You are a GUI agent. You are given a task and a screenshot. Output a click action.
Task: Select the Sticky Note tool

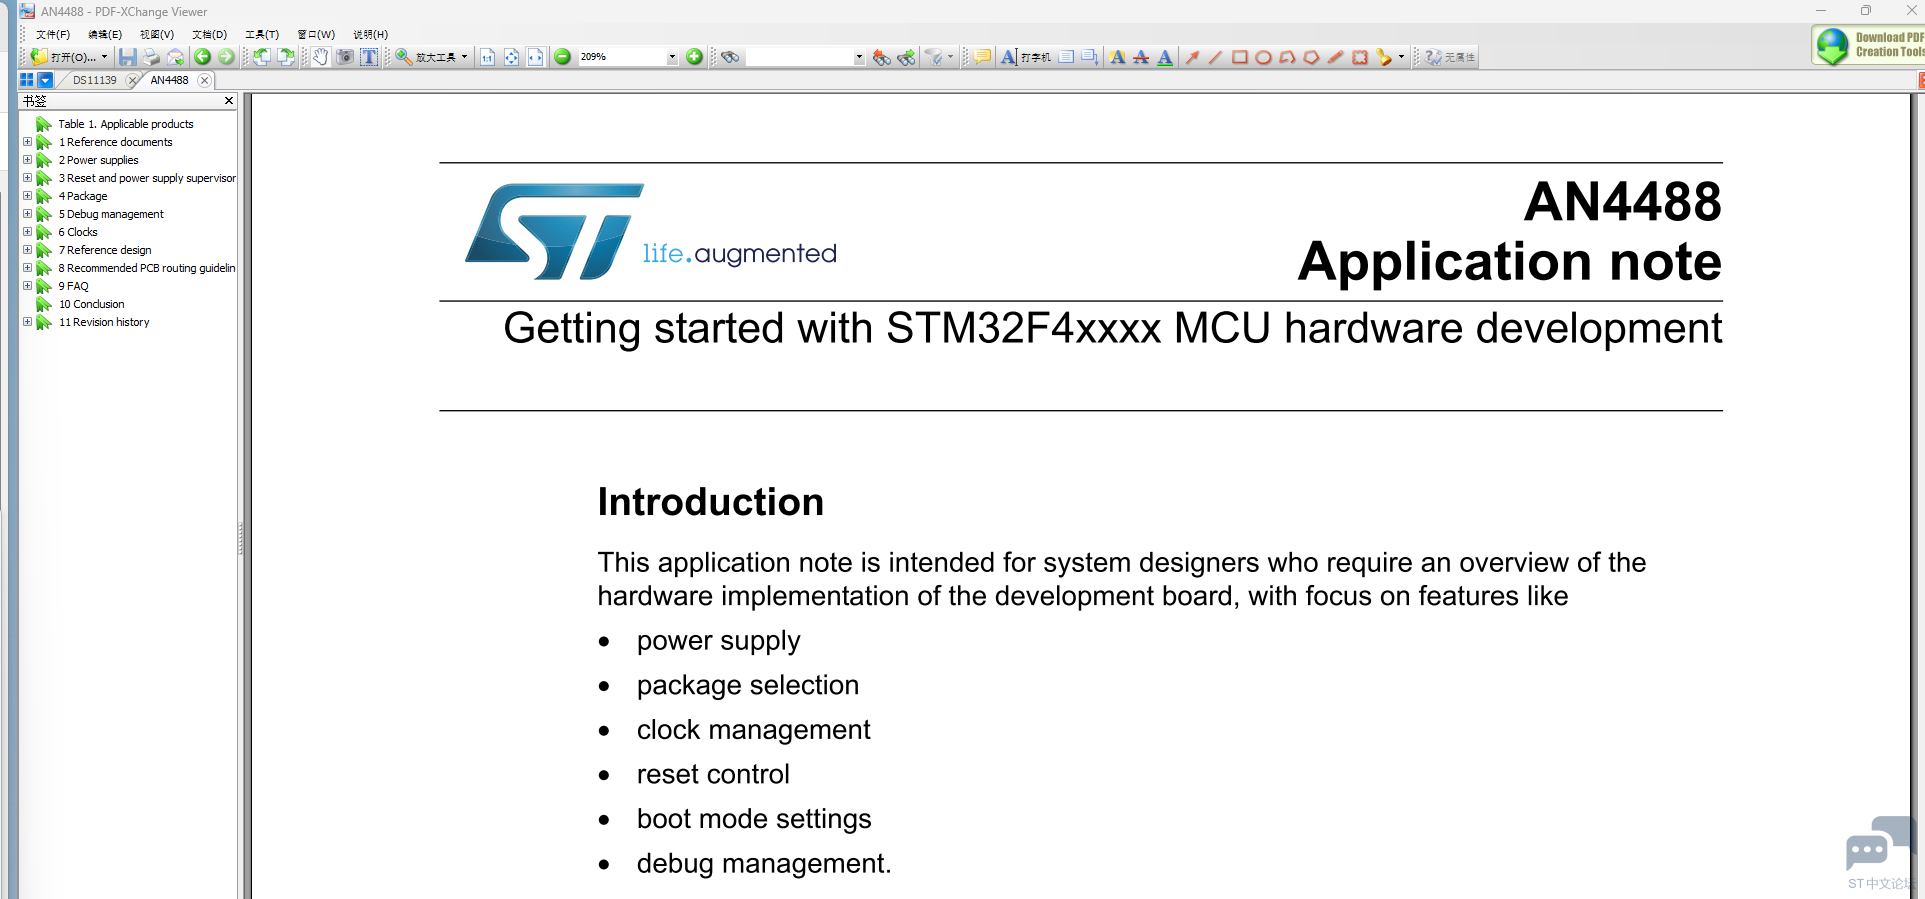tap(982, 57)
